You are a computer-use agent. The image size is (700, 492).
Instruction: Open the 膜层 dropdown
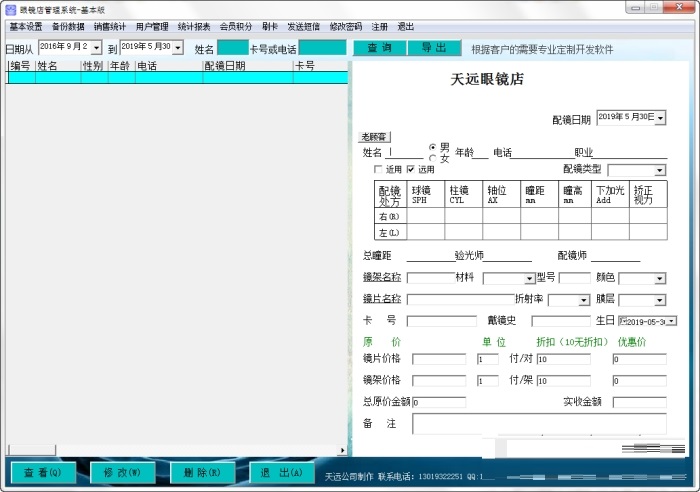[x=660, y=300]
